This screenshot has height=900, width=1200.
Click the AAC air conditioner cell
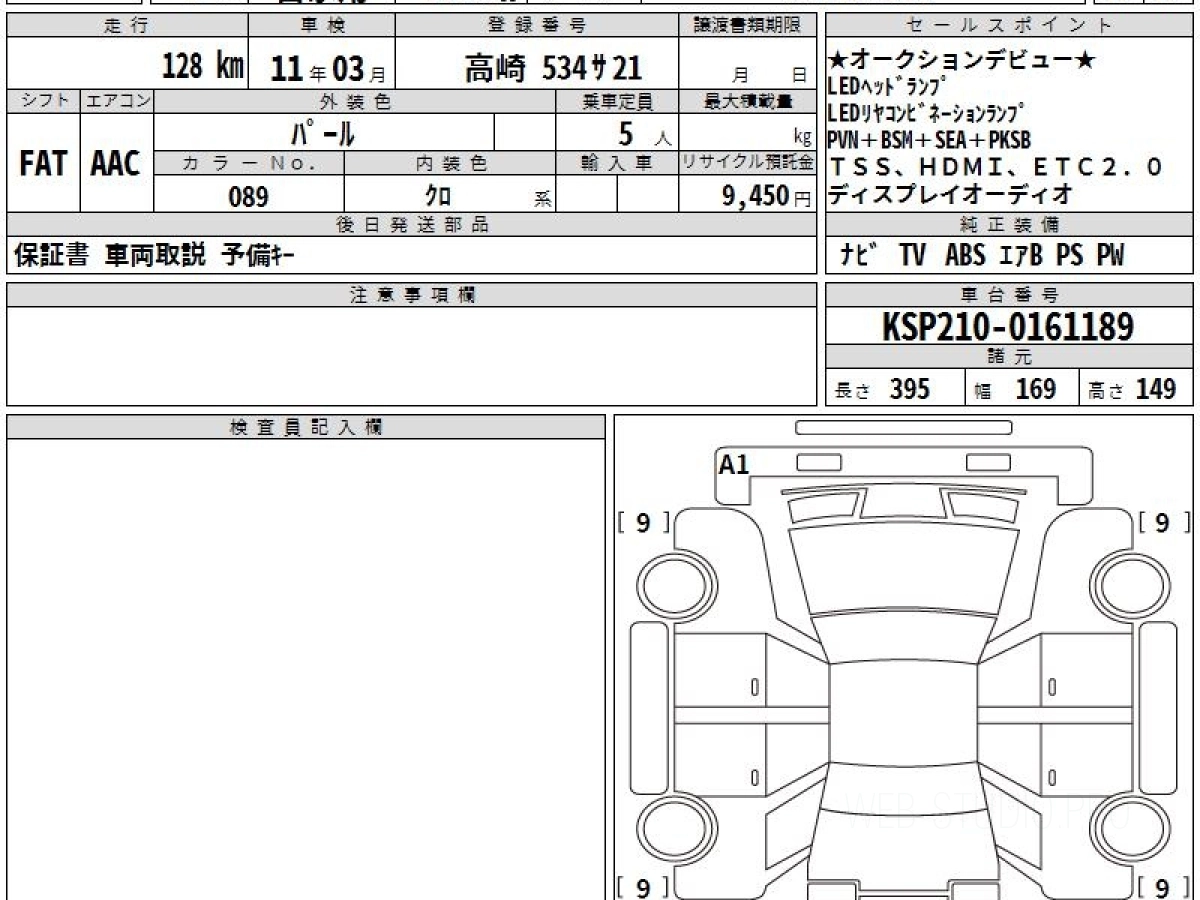coord(116,164)
